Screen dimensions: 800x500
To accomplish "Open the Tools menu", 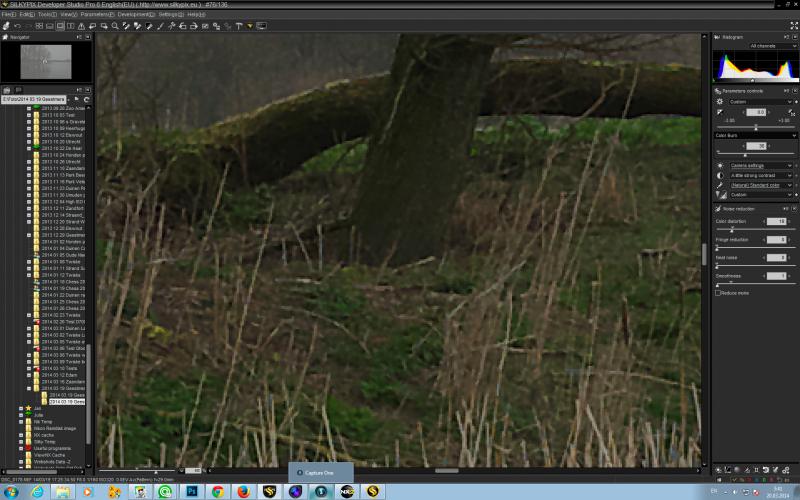I will 47,15.
